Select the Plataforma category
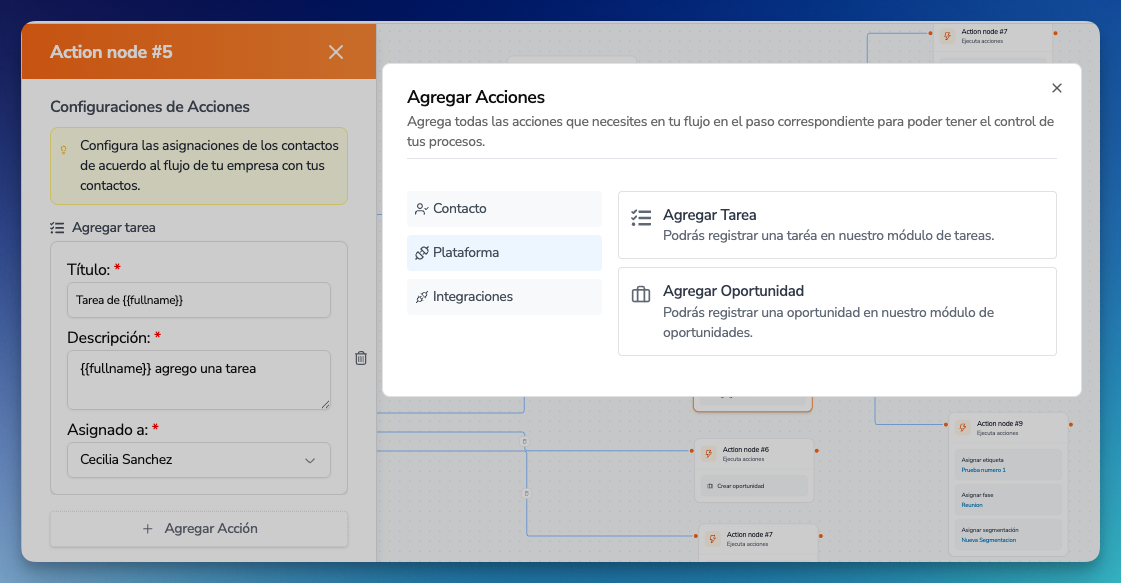The image size is (1121, 583). [x=504, y=253]
